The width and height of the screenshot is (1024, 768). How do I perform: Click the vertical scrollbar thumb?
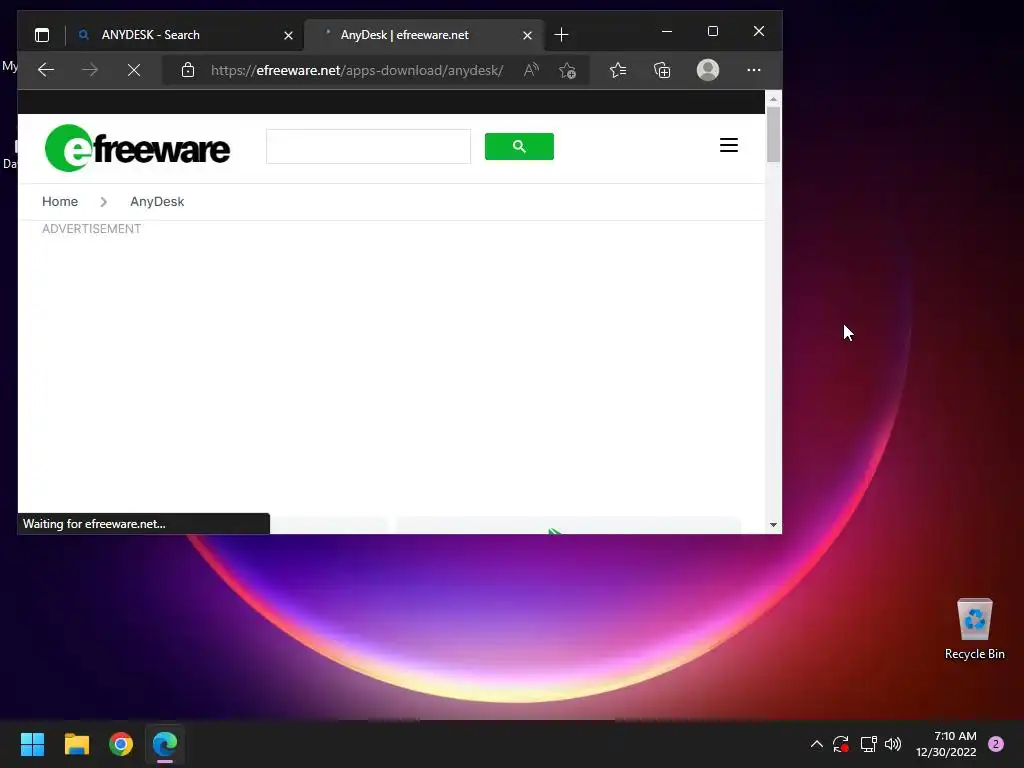[x=773, y=134]
